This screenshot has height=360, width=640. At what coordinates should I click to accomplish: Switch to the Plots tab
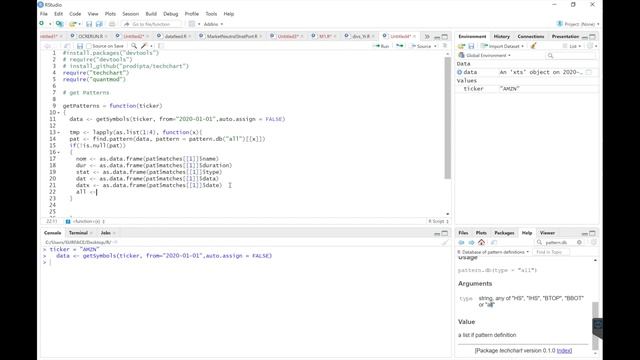click(481, 233)
